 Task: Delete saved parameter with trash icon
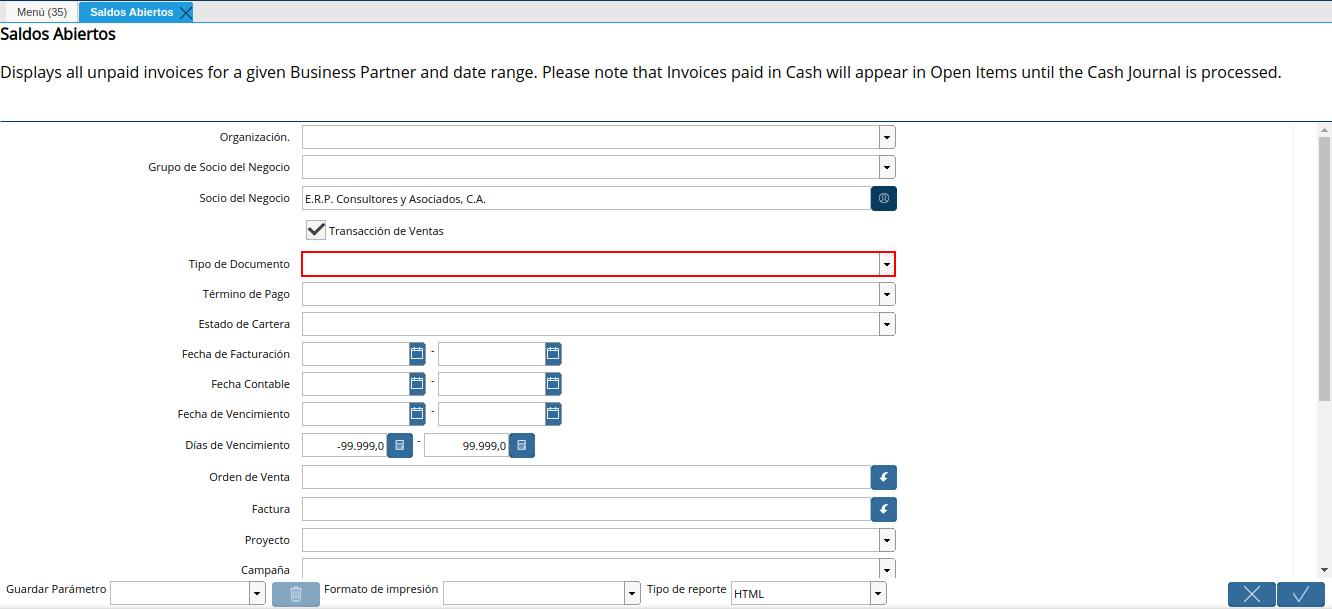tap(296, 594)
